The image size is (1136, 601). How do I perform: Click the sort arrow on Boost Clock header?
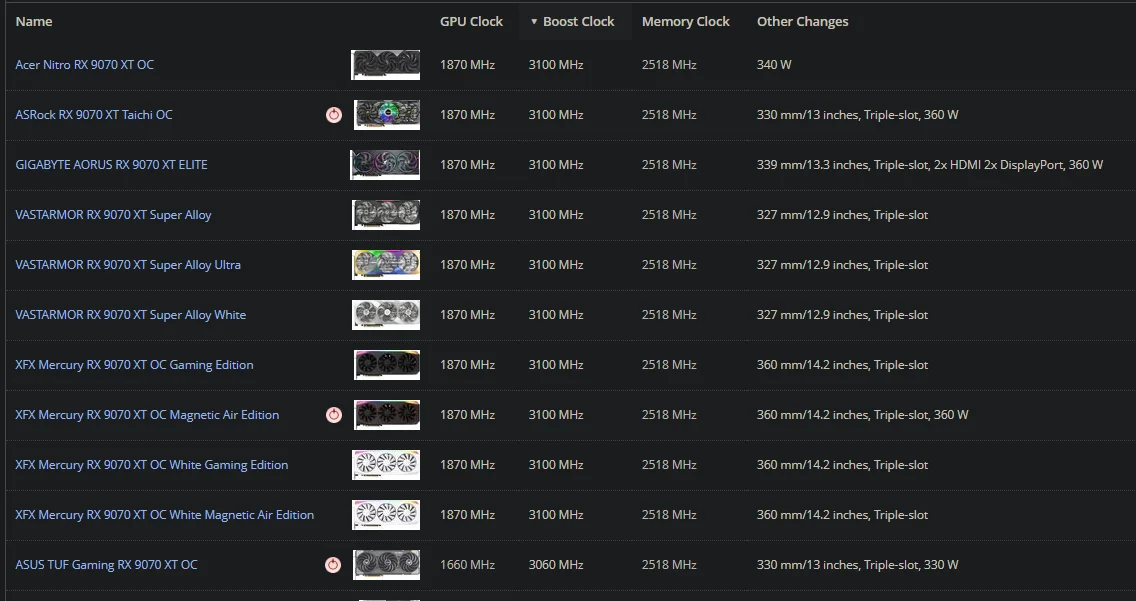coord(534,21)
